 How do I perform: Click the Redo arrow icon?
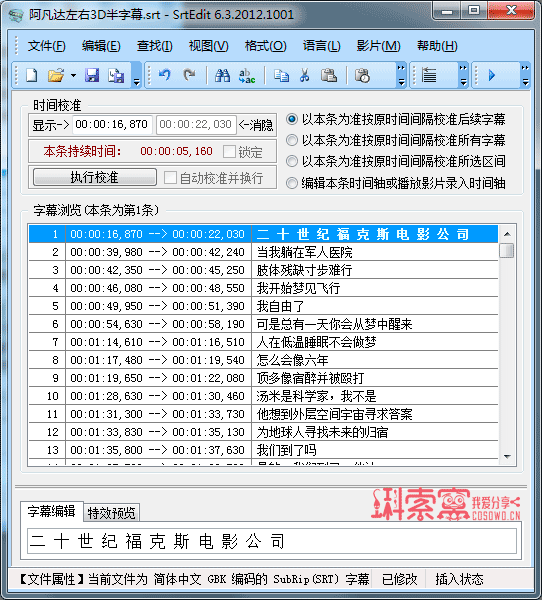(189, 75)
